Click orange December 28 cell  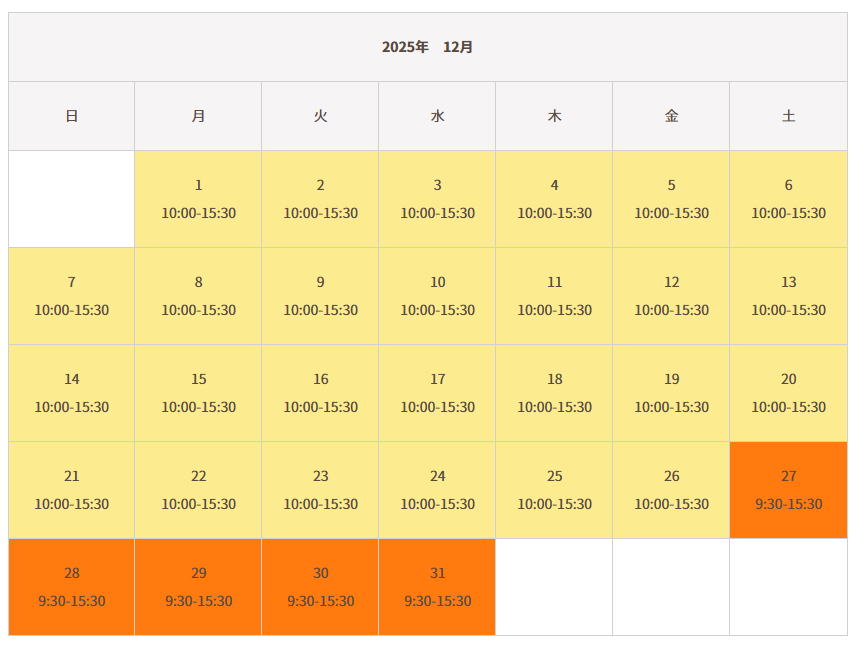(72, 587)
